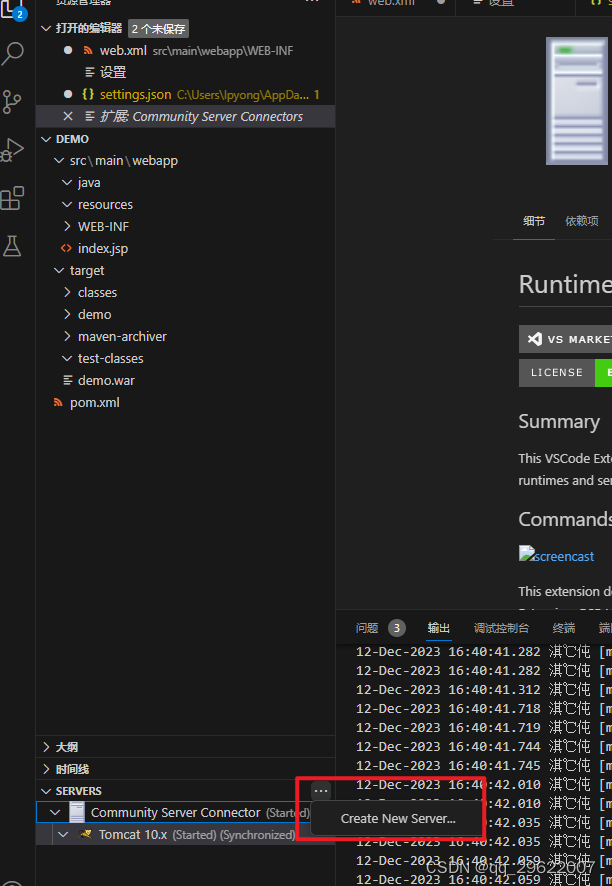
Task: Open the SERVERS section more actions menu
Action: [321, 791]
